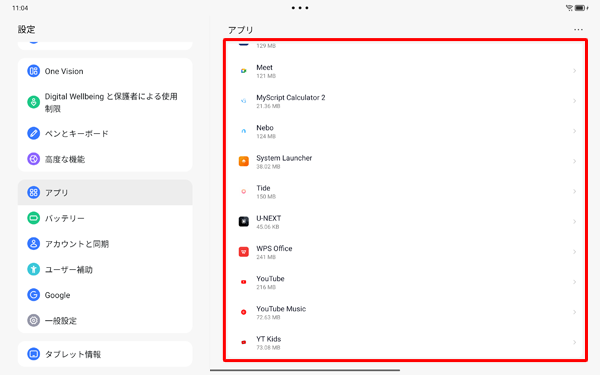Click the U-NEXT black app icon
This screenshot has height=375, width=600.
pyautogui.click(x=243, y=222)
